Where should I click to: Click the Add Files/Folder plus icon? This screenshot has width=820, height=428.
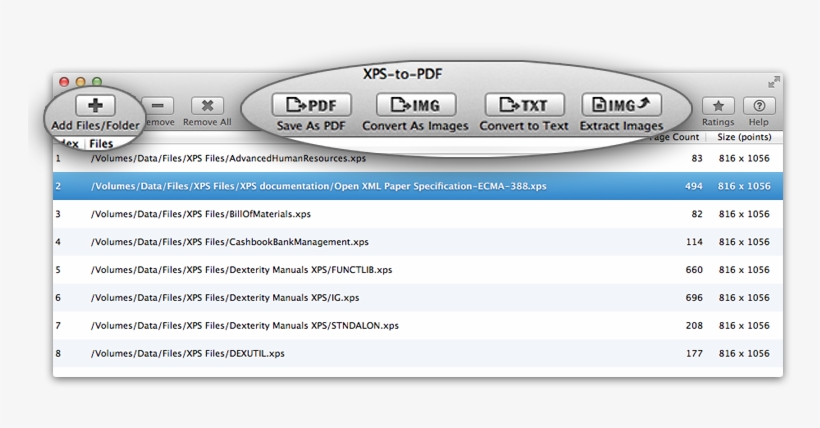[96, 105]
